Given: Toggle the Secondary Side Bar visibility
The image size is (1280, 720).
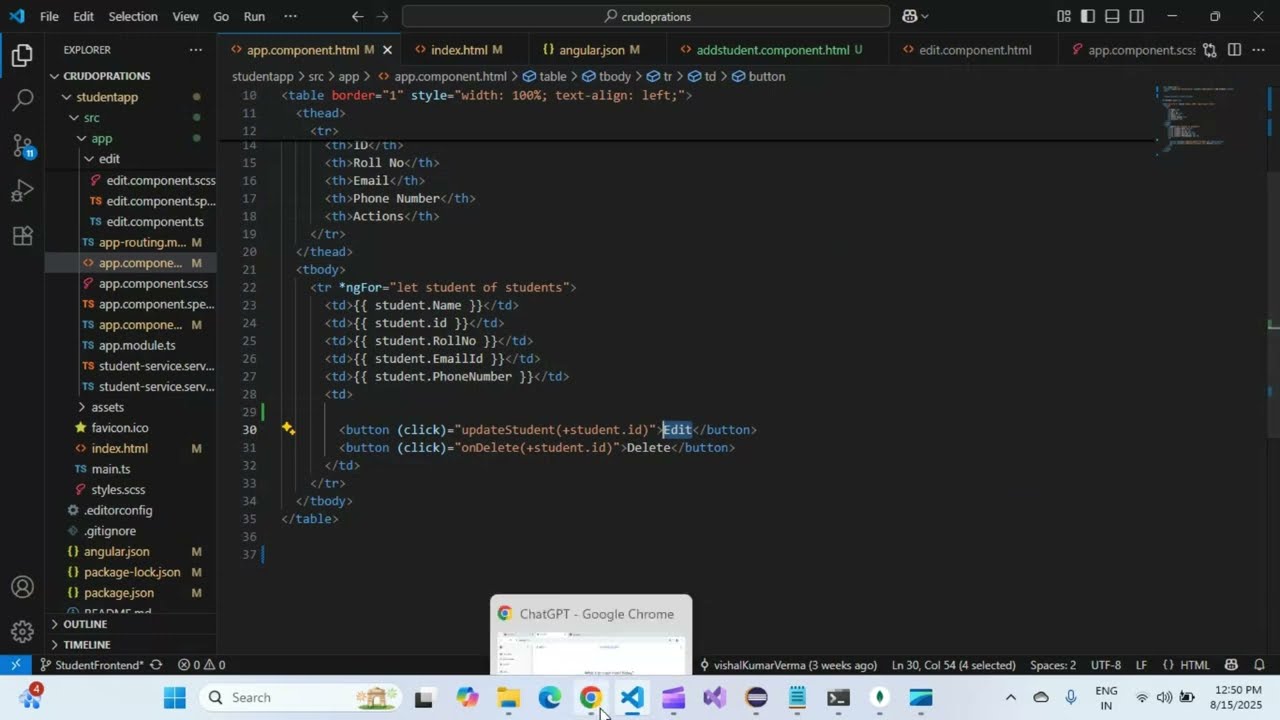Looking at the screenshot, I should (x=1137, y=16).
